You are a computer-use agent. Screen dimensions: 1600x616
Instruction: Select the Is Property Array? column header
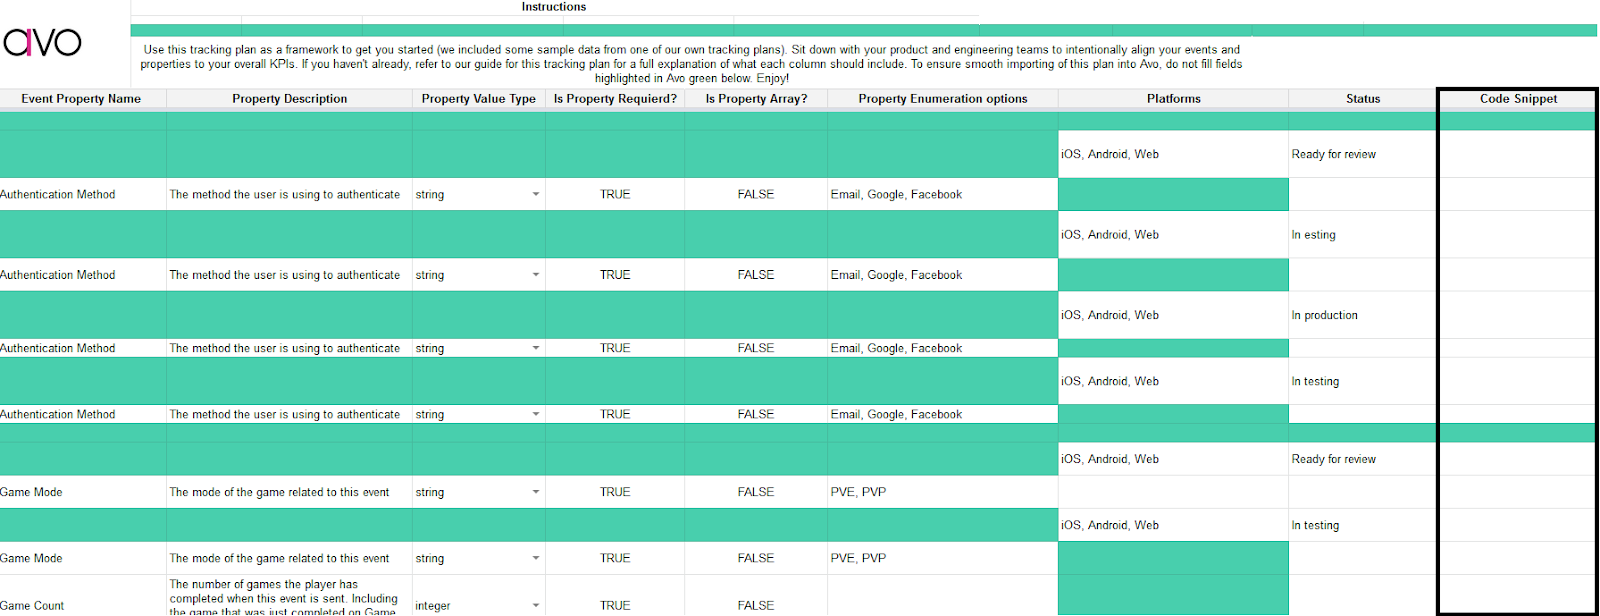point(756,99)
